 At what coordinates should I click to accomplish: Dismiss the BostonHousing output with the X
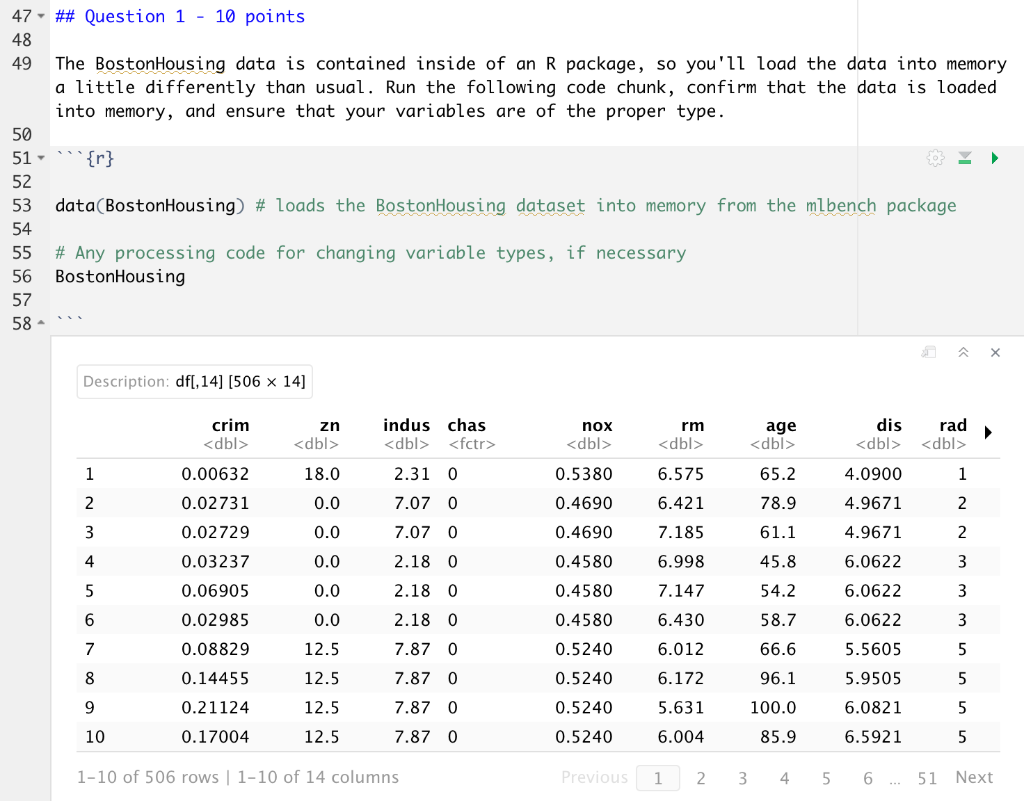coord(995,352)
